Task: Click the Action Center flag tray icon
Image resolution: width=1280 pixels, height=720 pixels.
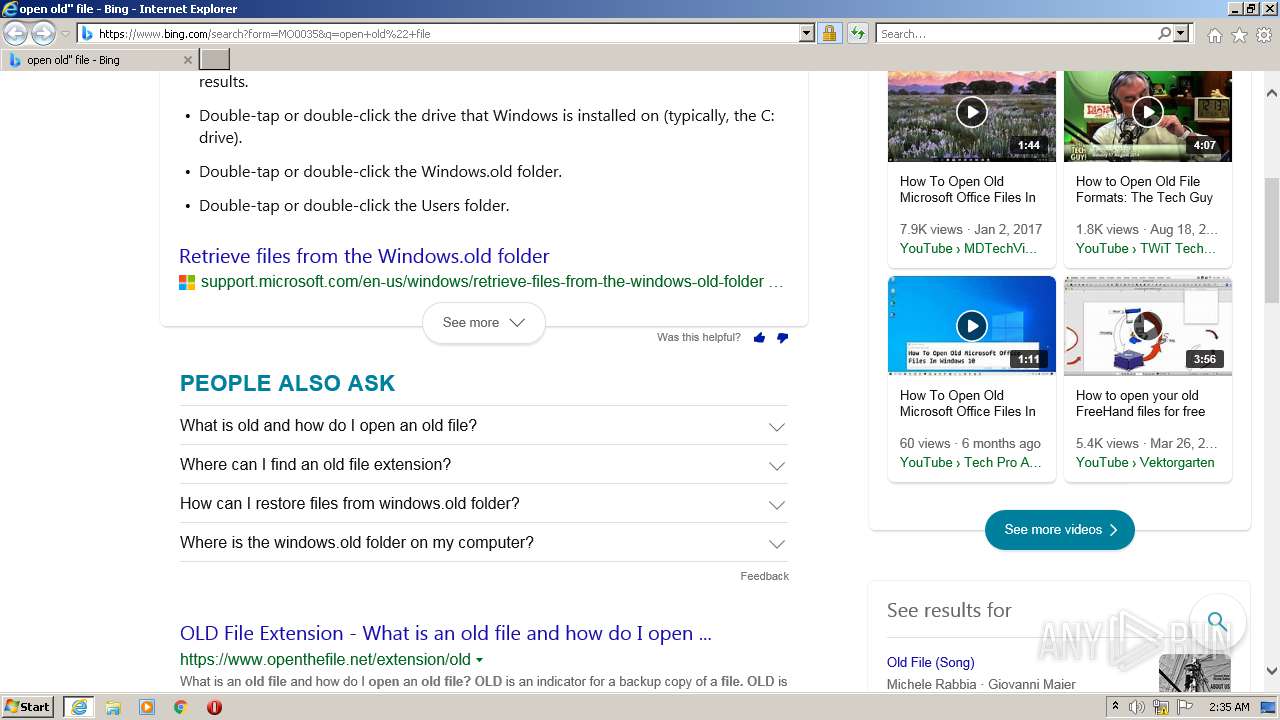Action: tap(1185, 707)
